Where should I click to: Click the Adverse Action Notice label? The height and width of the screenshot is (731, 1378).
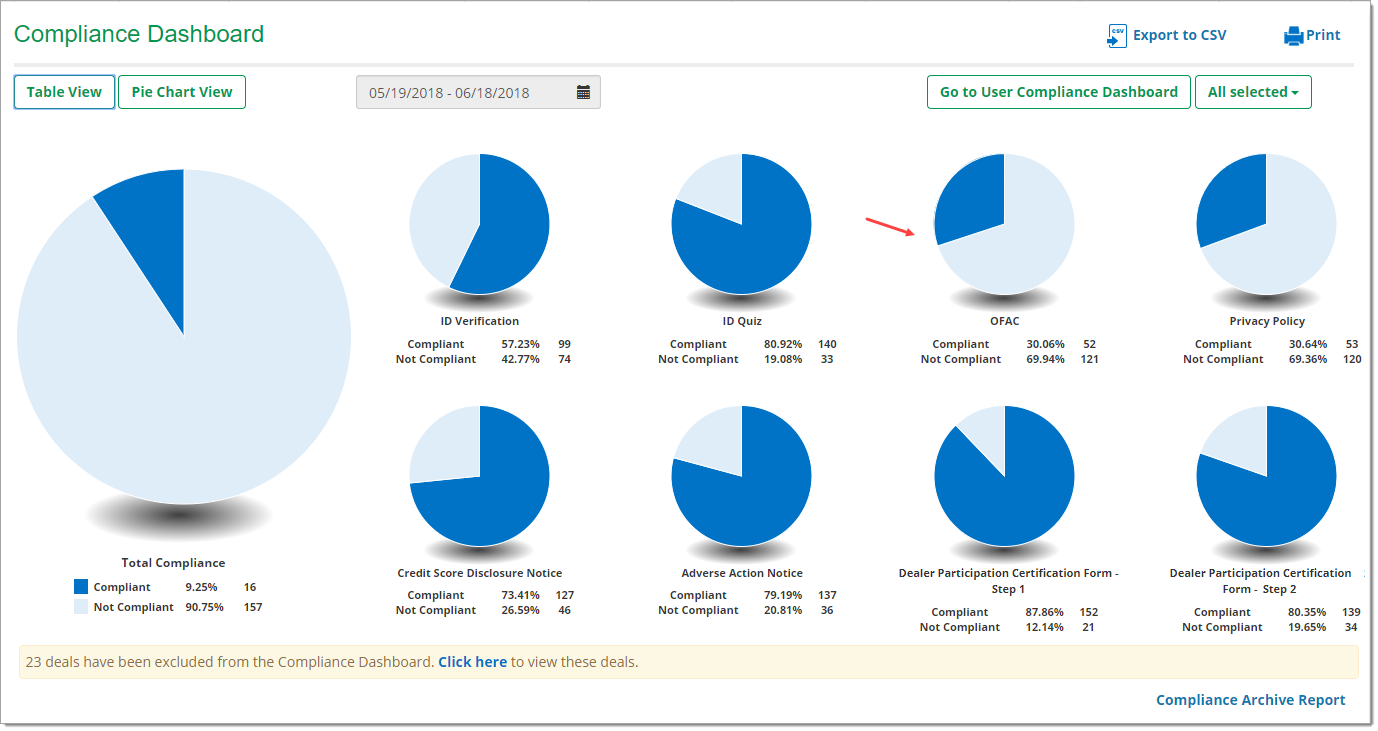[x=742, y=573]
